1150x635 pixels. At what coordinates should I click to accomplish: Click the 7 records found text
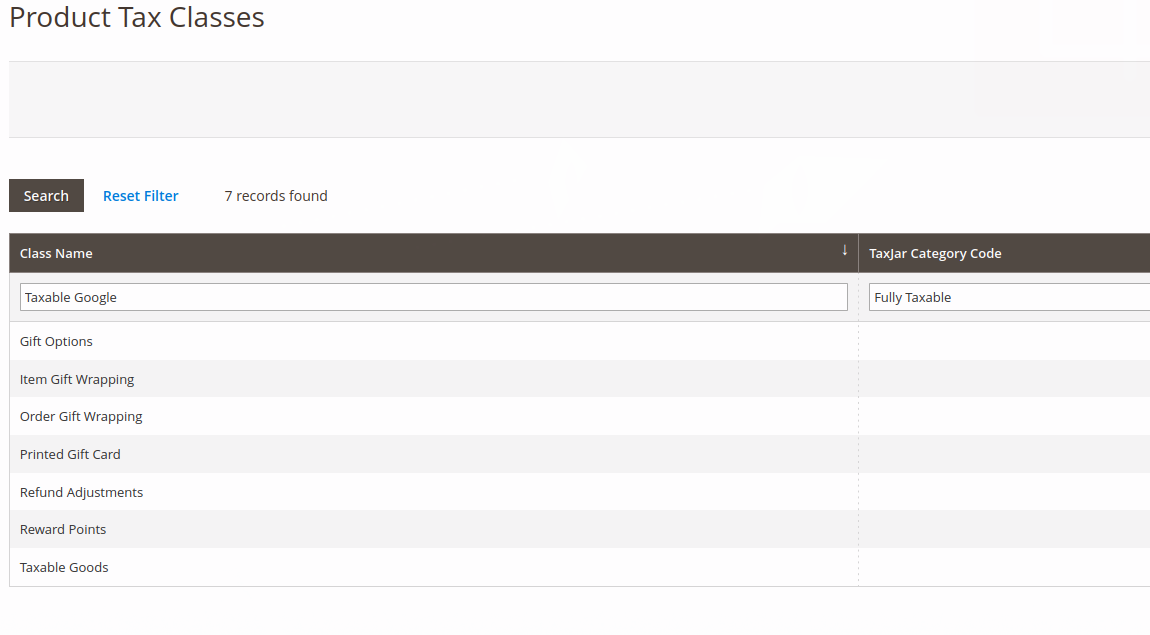pos(276,196)
